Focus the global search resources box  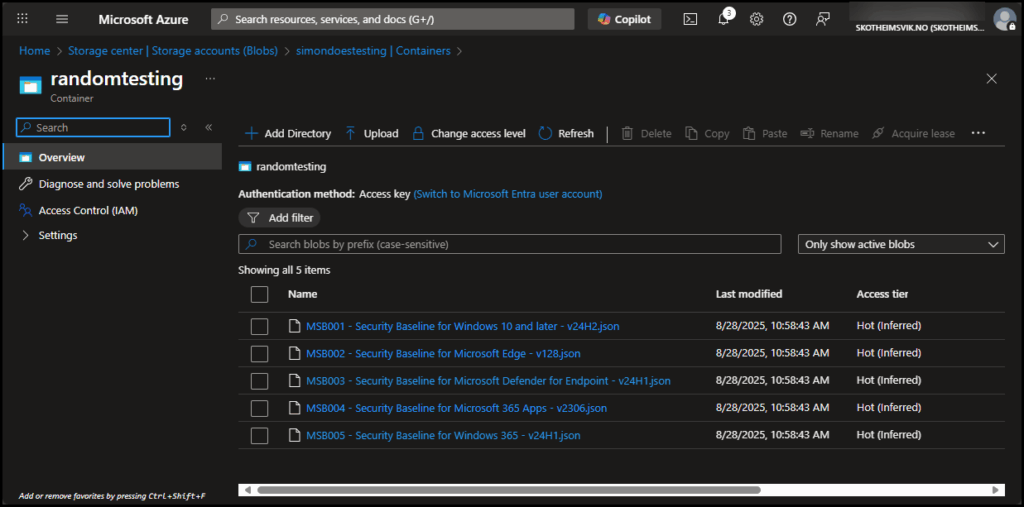coord(392,19)
